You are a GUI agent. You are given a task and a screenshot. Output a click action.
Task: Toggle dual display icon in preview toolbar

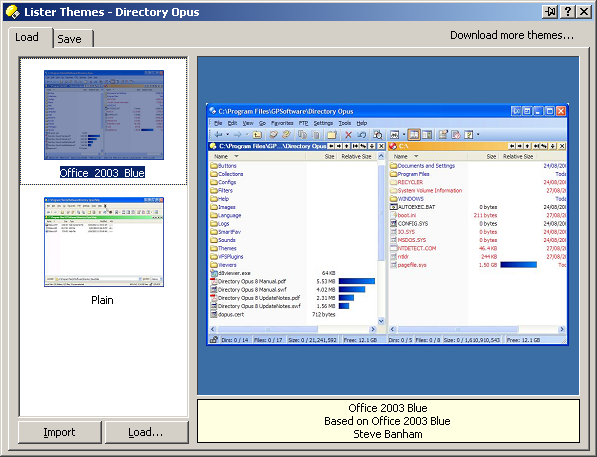pos(414,134)
